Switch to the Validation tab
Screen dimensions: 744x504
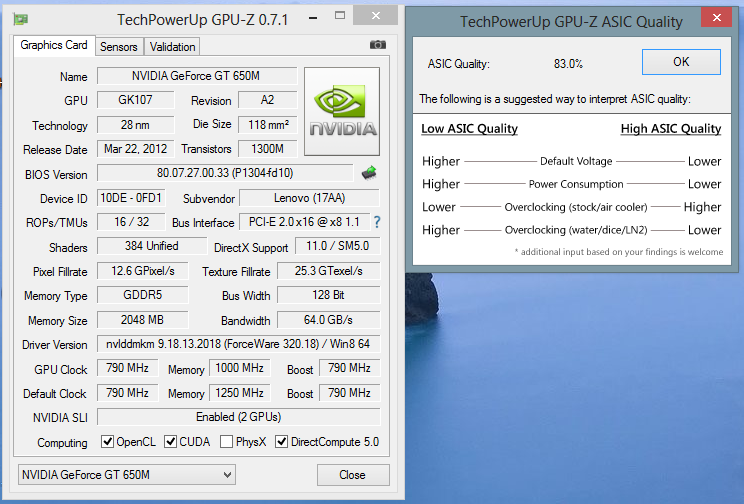click(172, 47)
